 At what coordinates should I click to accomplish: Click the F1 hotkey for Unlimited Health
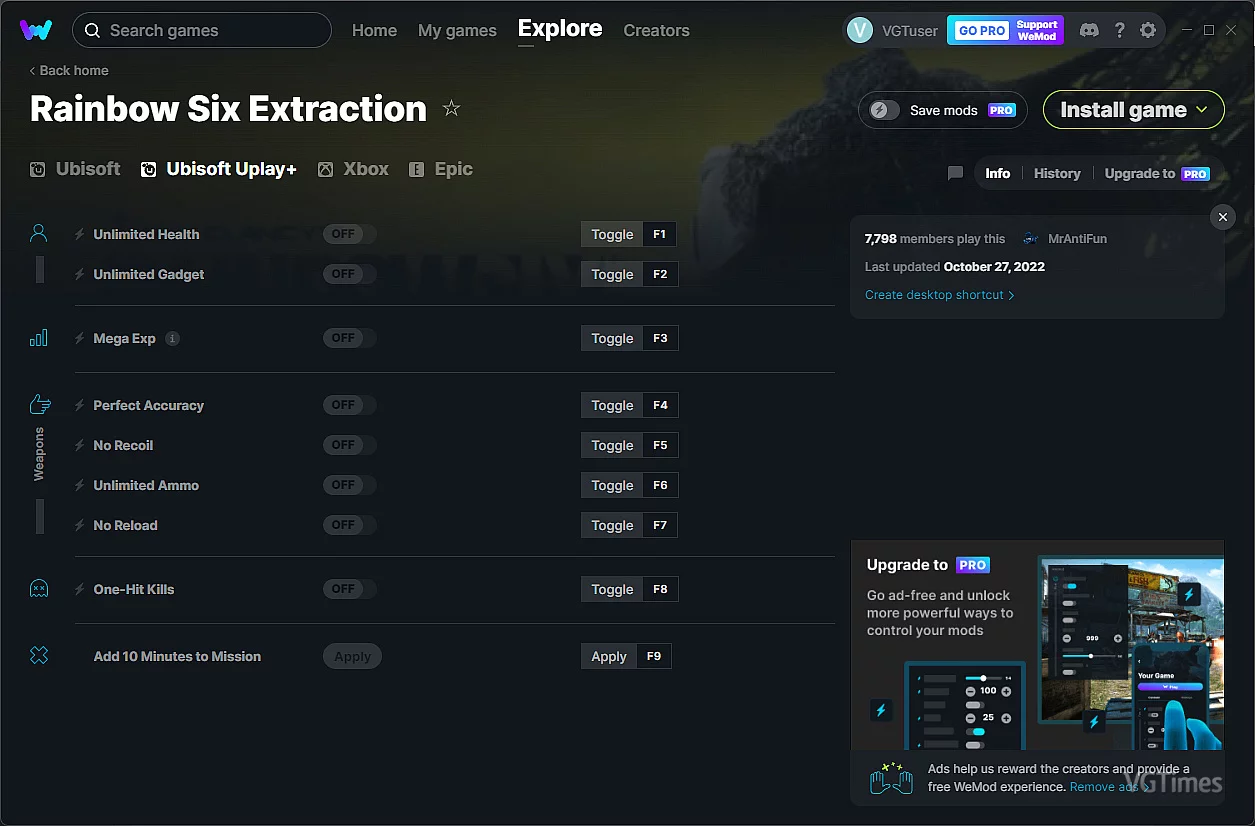[660, 234]
